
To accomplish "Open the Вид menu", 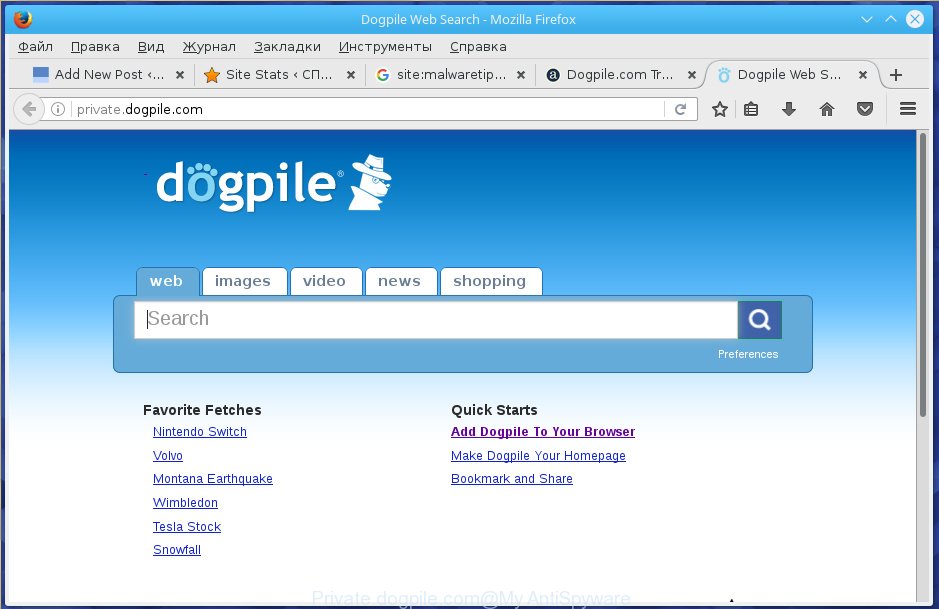I will 150,47.
